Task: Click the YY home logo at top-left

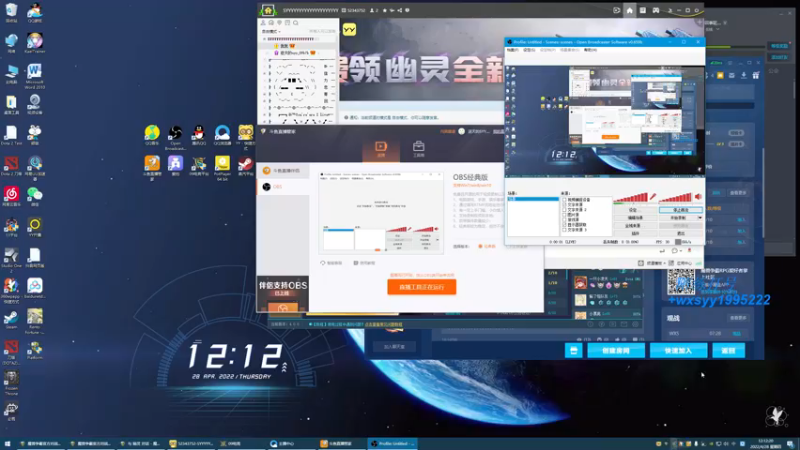Action: (x=268, y=10)
